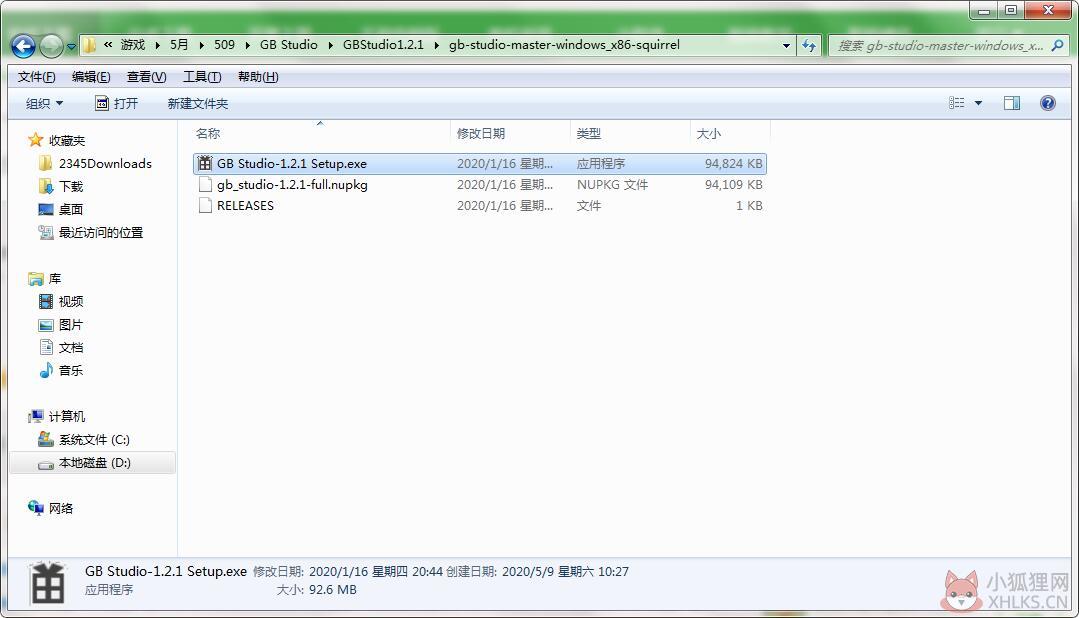Click 游戏 in the address breadcrumb
The height and width of the screenshot is (618, 1079).
(x=133, y=45)
